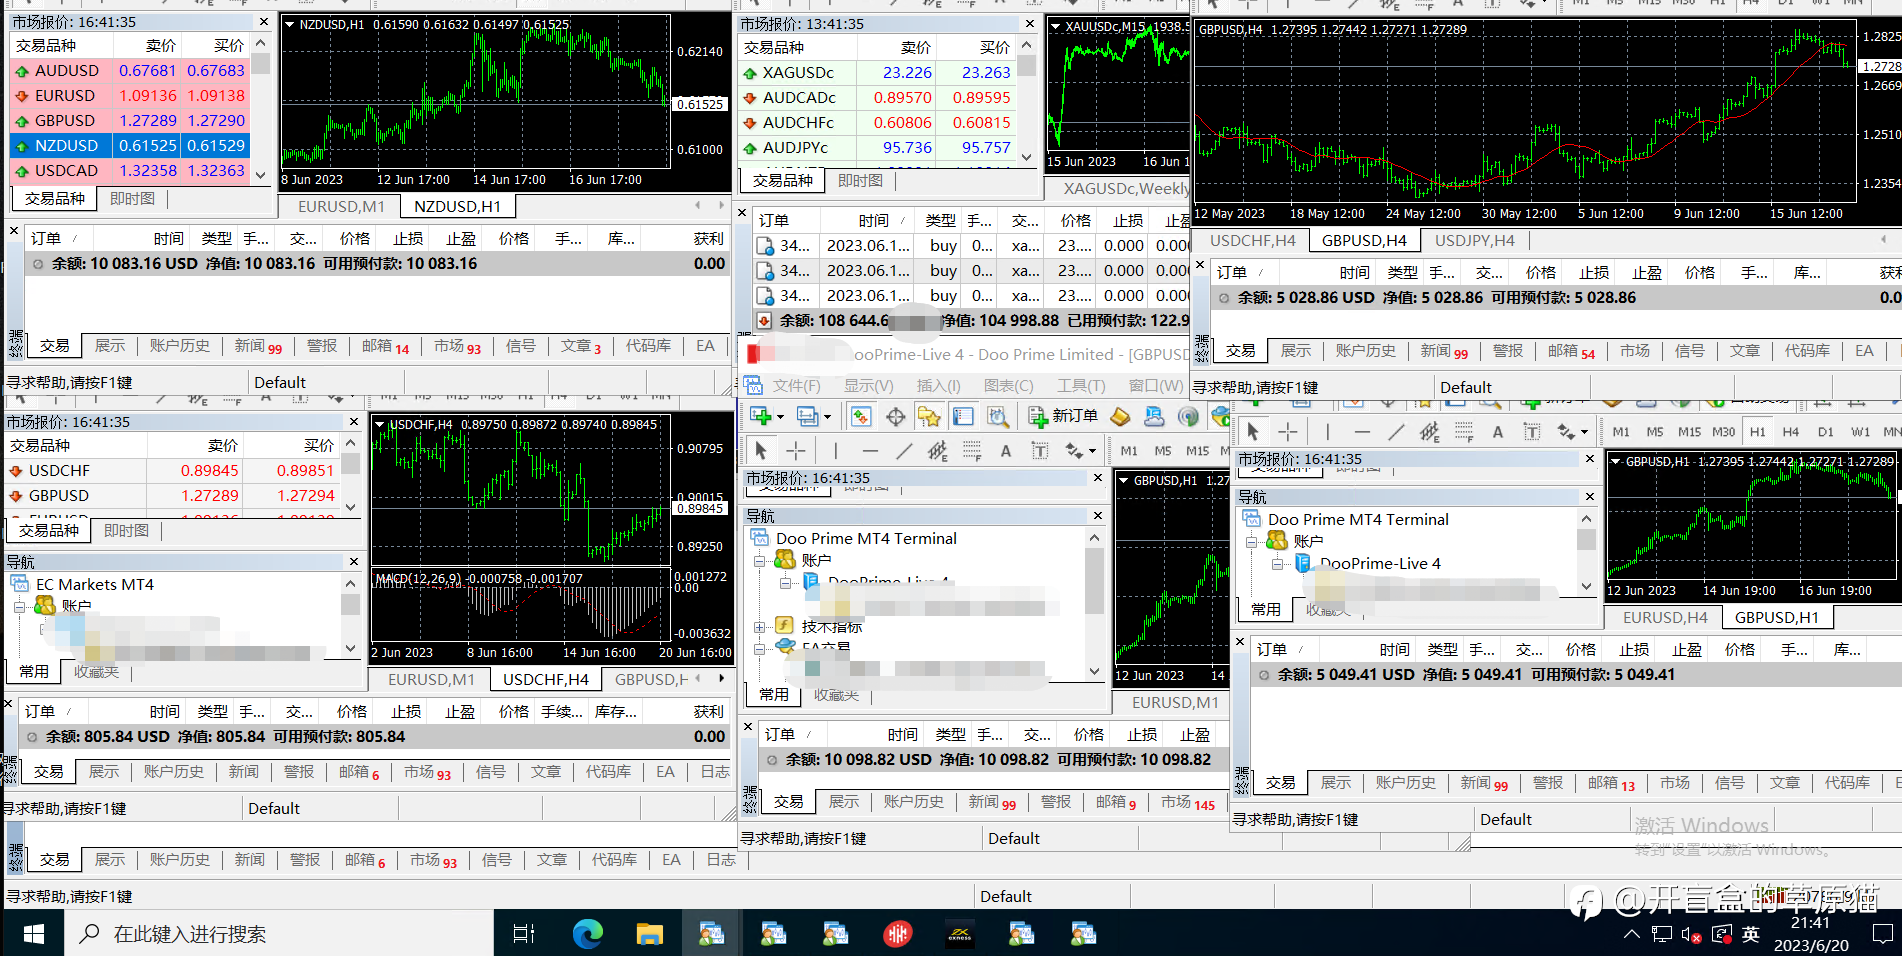Switch to the USDJPY,H4 chart tab
This screenshot has width=1902, height=956.
[x=1475, y=240]
